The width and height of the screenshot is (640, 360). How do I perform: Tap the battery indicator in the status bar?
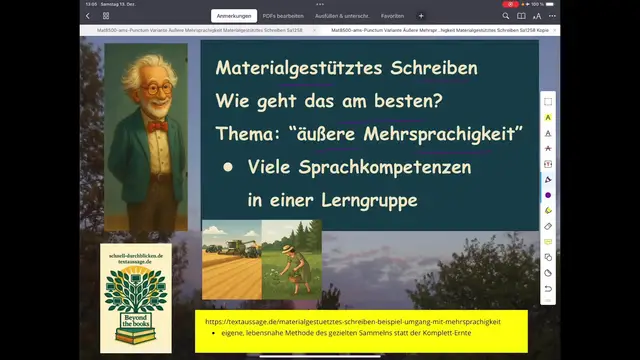coord(550,4)
